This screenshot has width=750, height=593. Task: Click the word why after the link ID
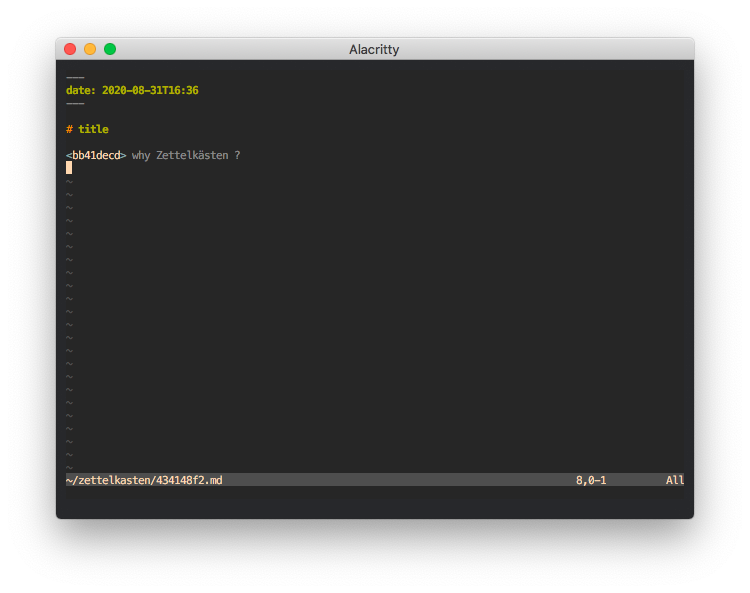(x=141, y=155)
